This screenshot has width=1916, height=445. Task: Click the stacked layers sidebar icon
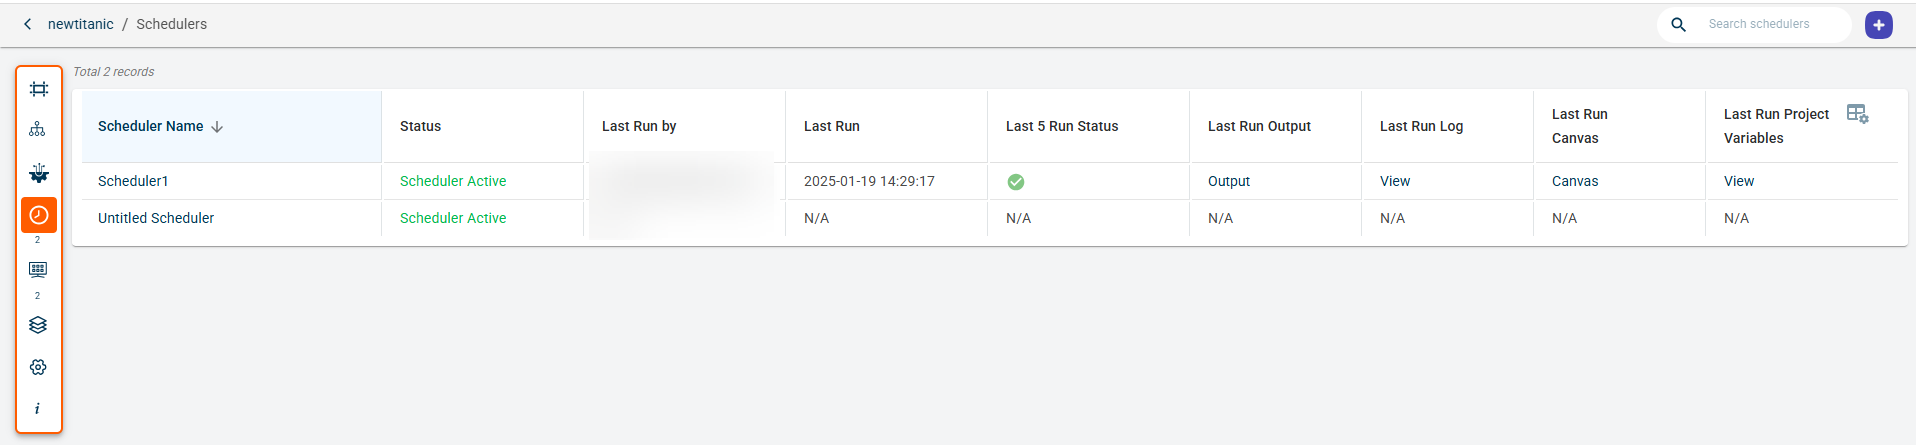38,325
